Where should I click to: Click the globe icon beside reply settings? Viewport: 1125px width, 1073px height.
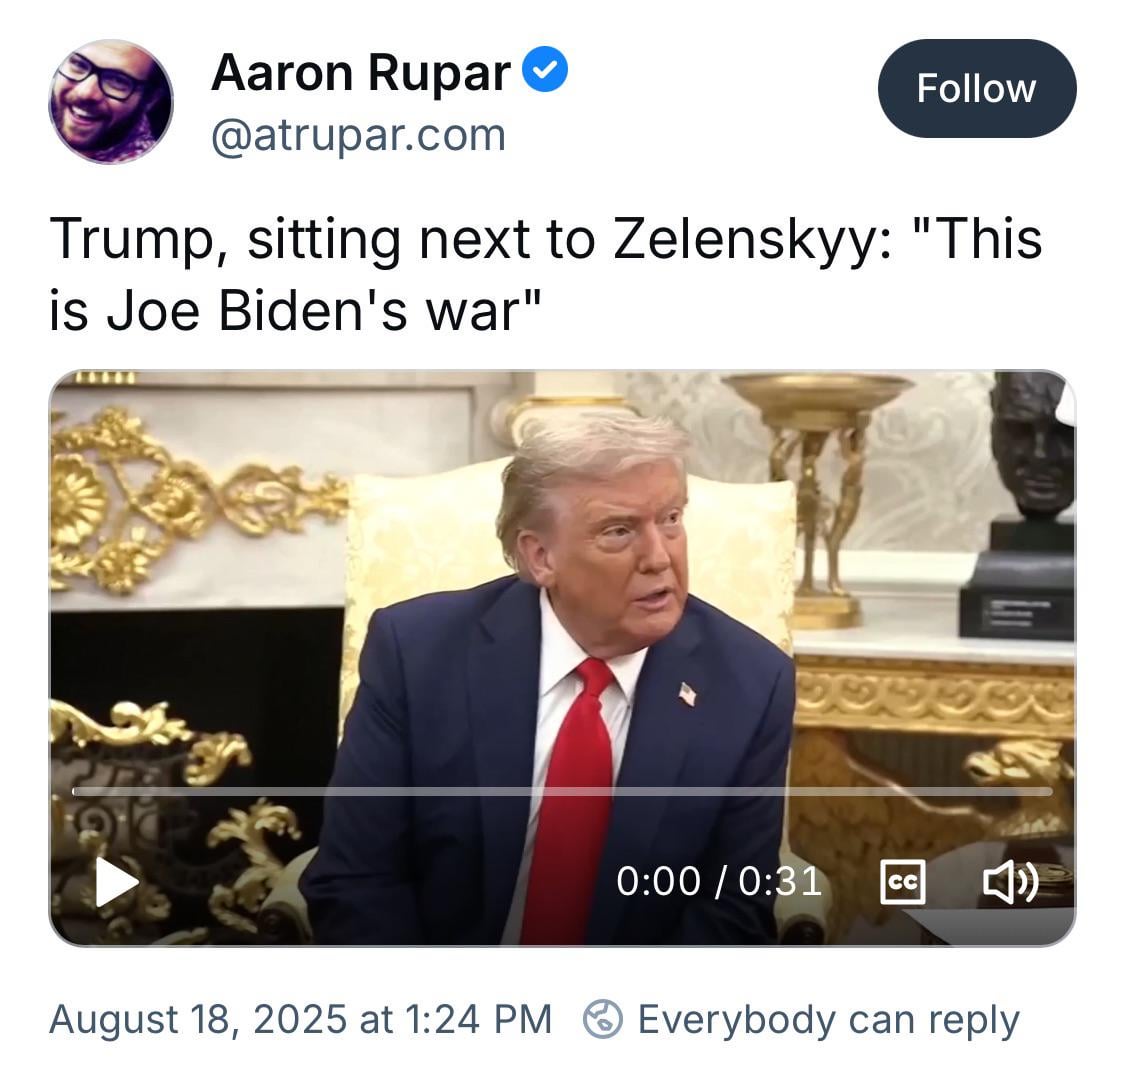click(603, 1019)
